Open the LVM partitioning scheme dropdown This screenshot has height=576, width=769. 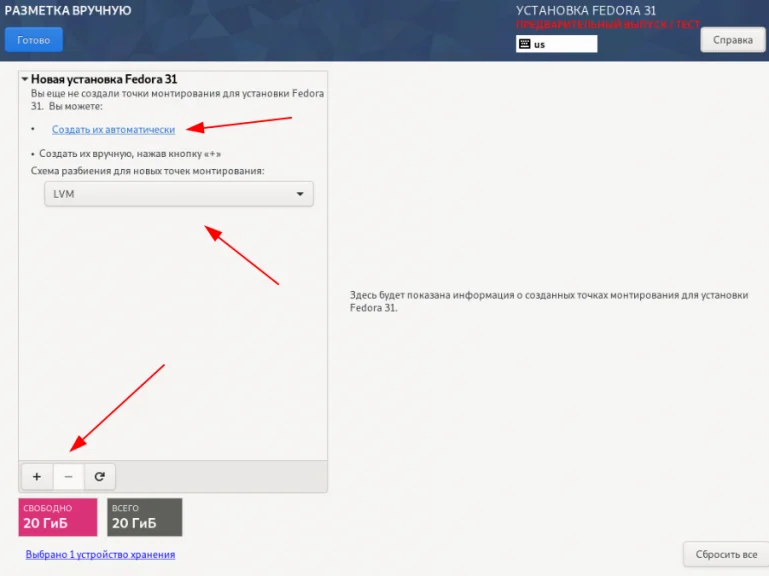[179, 194]
